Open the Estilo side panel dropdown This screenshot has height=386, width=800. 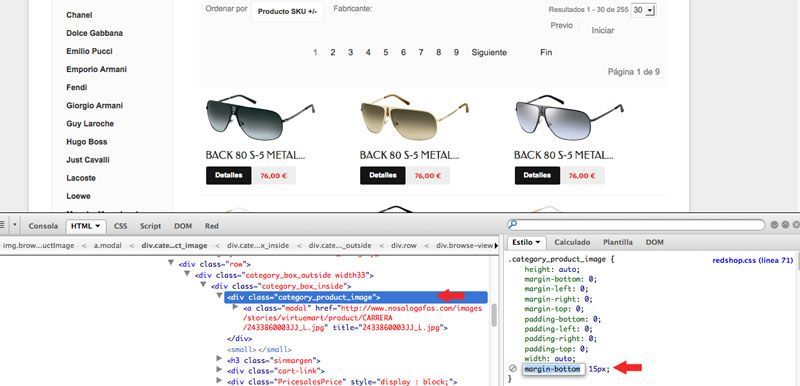(527, 242)
